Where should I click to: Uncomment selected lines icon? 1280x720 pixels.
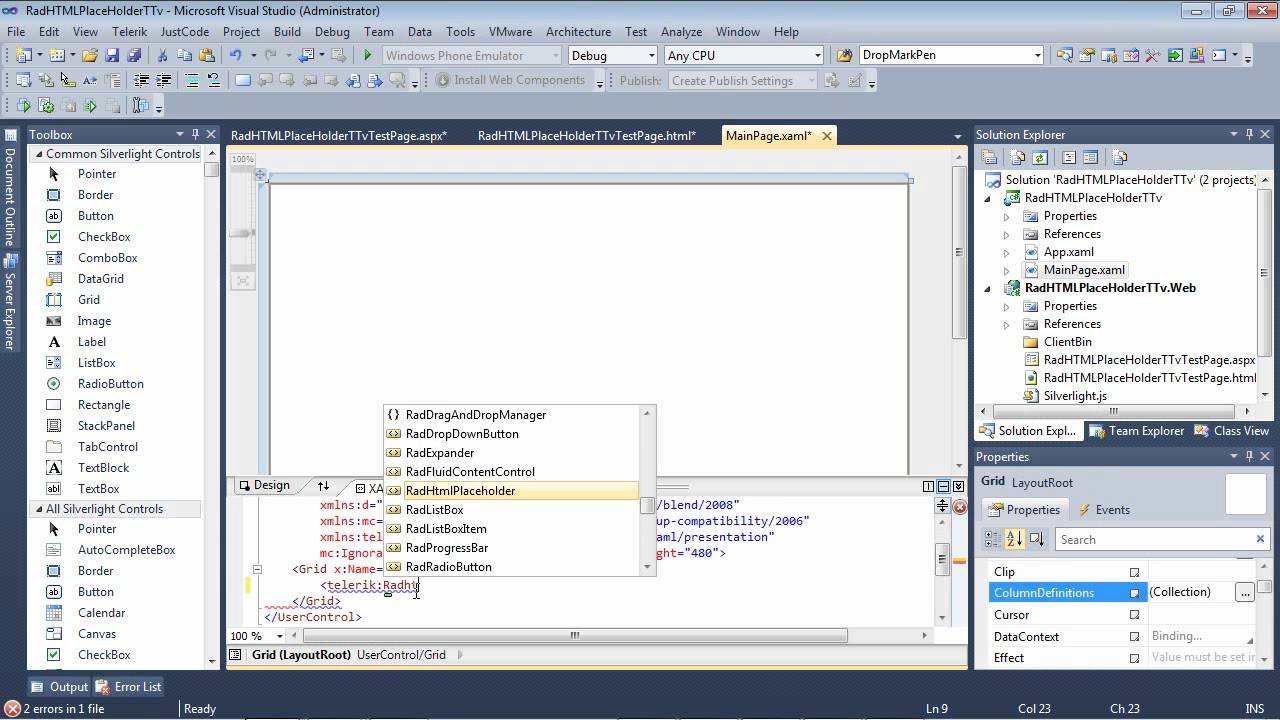coord(213,80)
